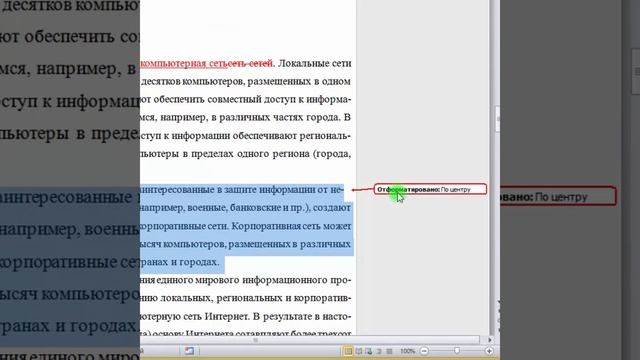Viewport: 640px width, 360px height.
Task: Click selected line 'интересованные в защите информации'
Action: (242, 190)
